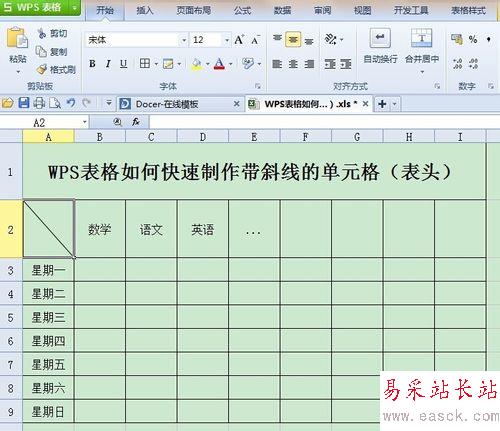The height and width of the screenshot is (431, 500).
Task: Expand the borders dropdown arrow
Action: tap(156, 64)
